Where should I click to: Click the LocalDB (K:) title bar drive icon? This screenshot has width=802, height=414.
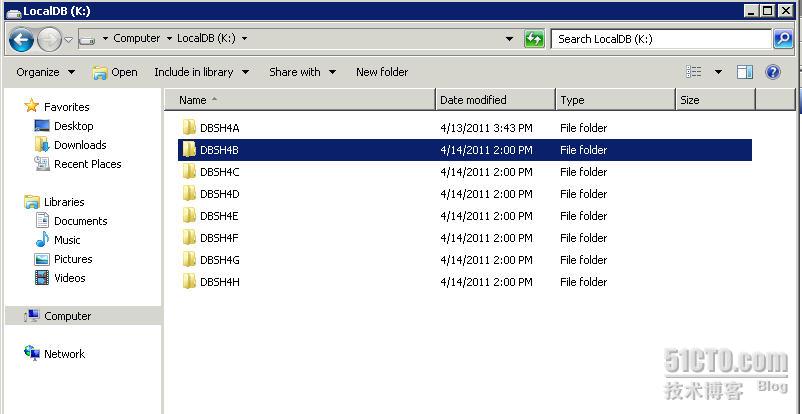click(x=13, y=12)
